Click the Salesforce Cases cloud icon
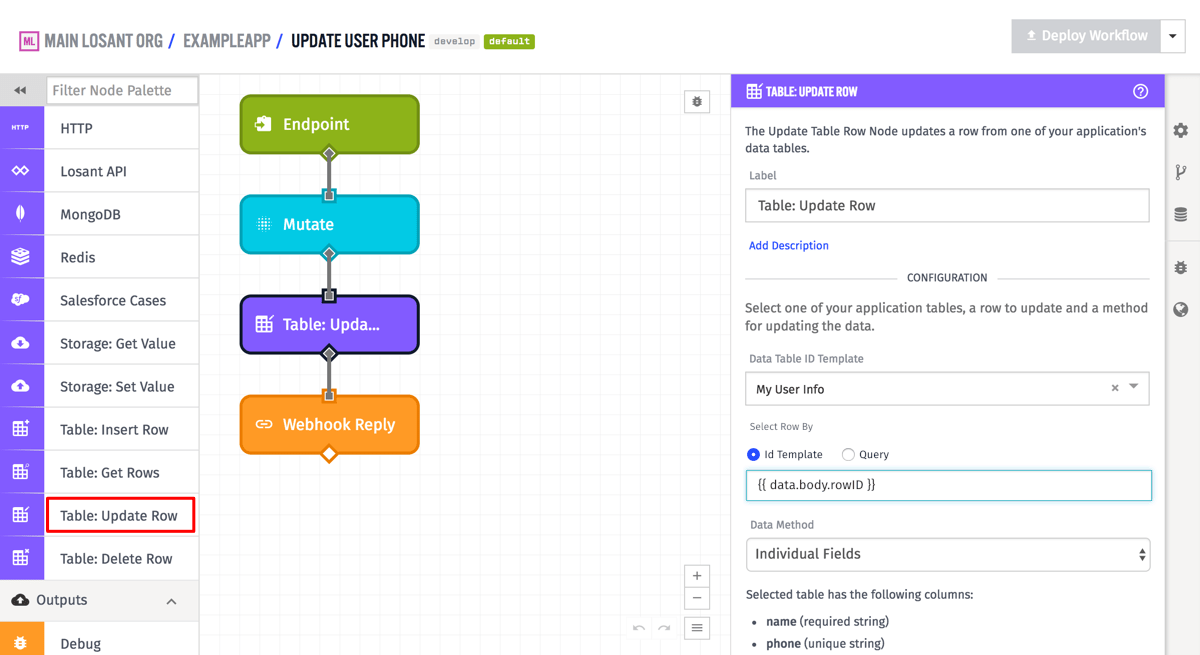Image resolution: width=1200 pixels, height=655 pixels. (x=21, y=300)
